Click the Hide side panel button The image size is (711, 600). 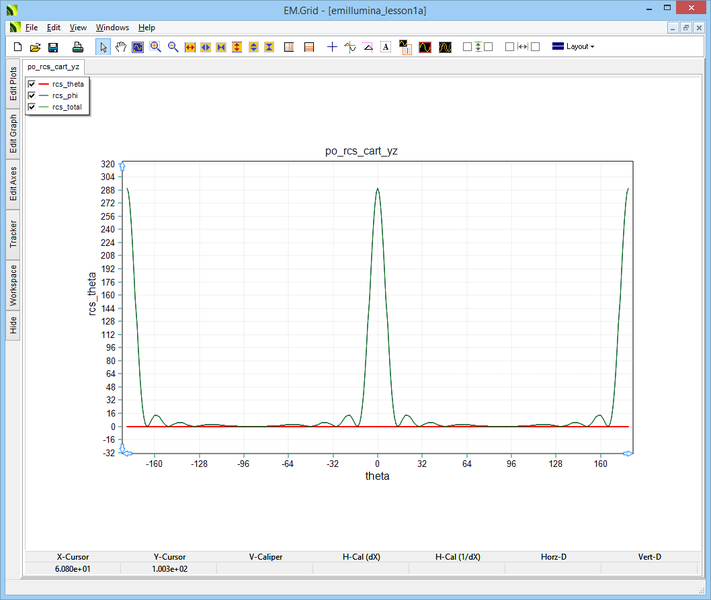pos(13,325)
